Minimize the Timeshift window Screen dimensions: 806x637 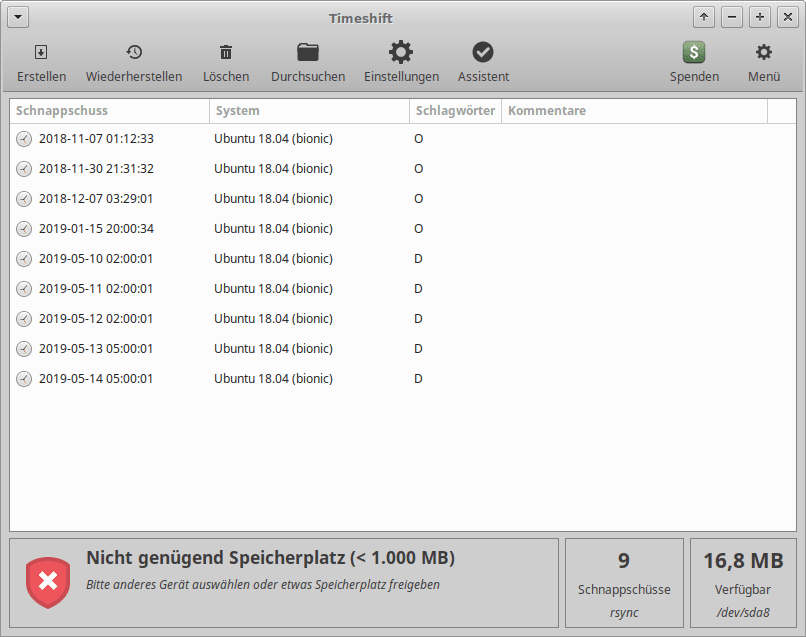point(732,17)
